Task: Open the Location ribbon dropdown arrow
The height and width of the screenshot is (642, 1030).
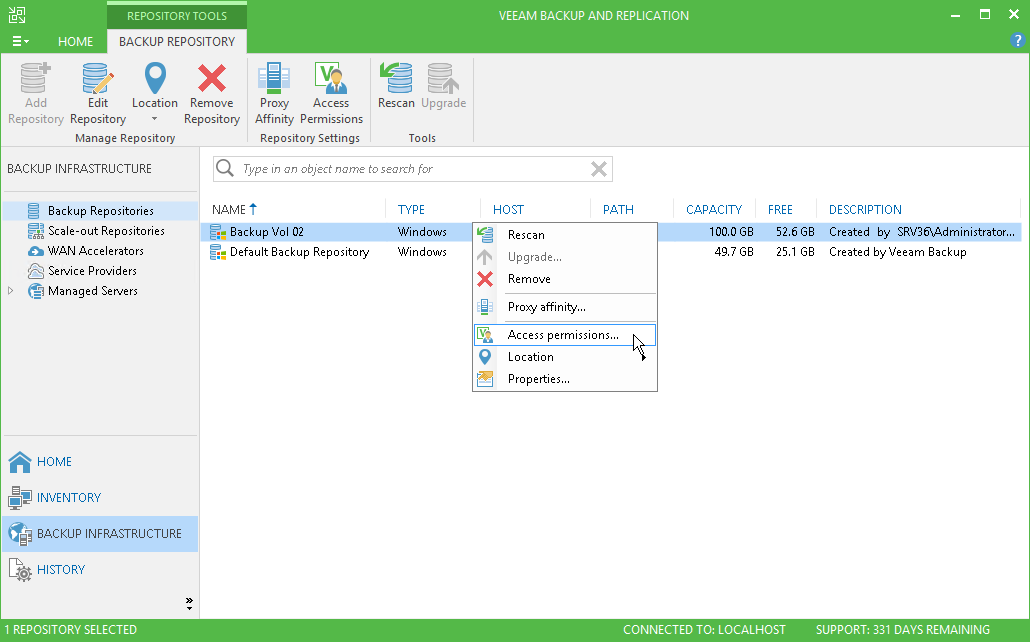Action: point(154,119)
